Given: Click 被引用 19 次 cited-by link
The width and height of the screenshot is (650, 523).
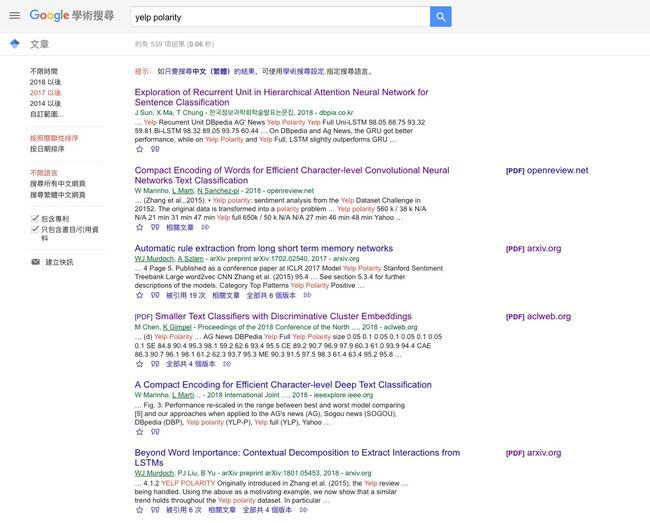Looking at the screenshot, I should pos(186,295).
